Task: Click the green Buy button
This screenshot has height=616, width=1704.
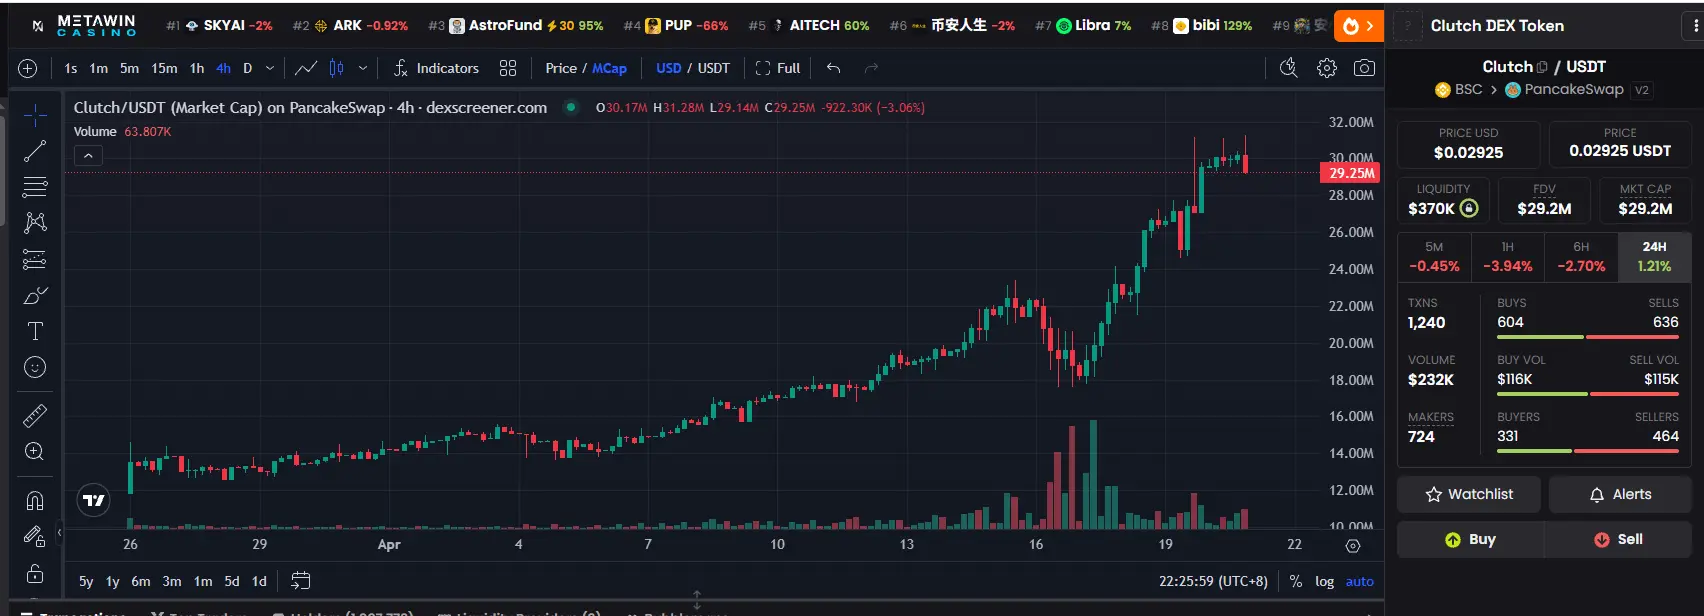Action: (x=1470, y=539)
